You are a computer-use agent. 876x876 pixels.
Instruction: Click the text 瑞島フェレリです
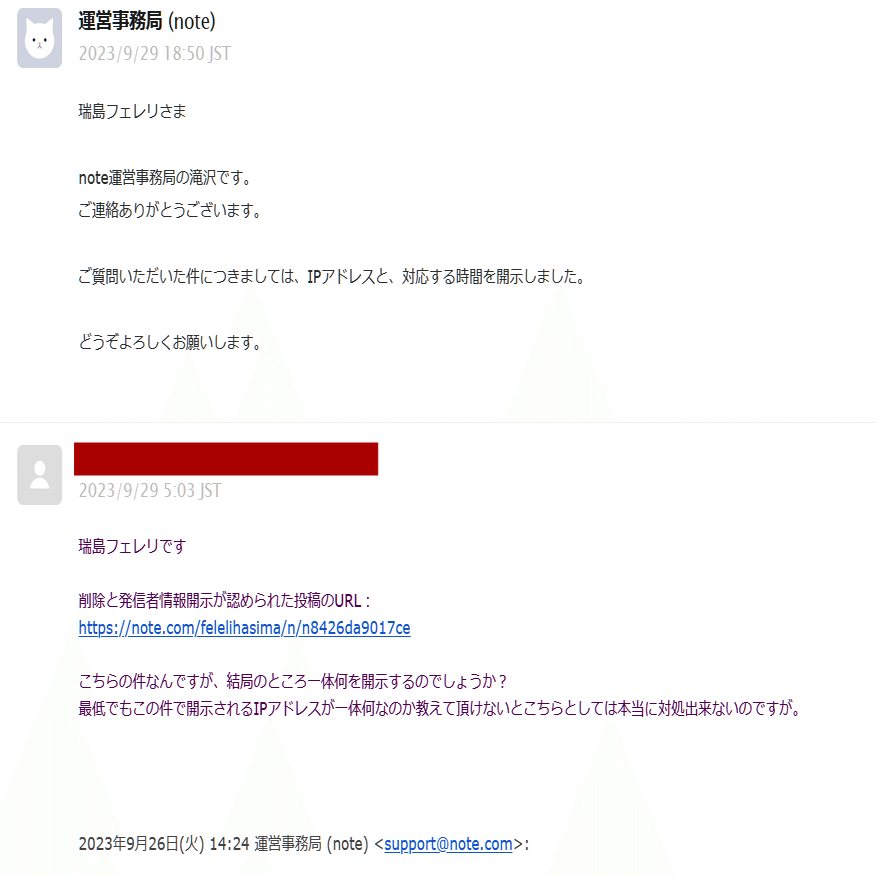coord(132,546)
